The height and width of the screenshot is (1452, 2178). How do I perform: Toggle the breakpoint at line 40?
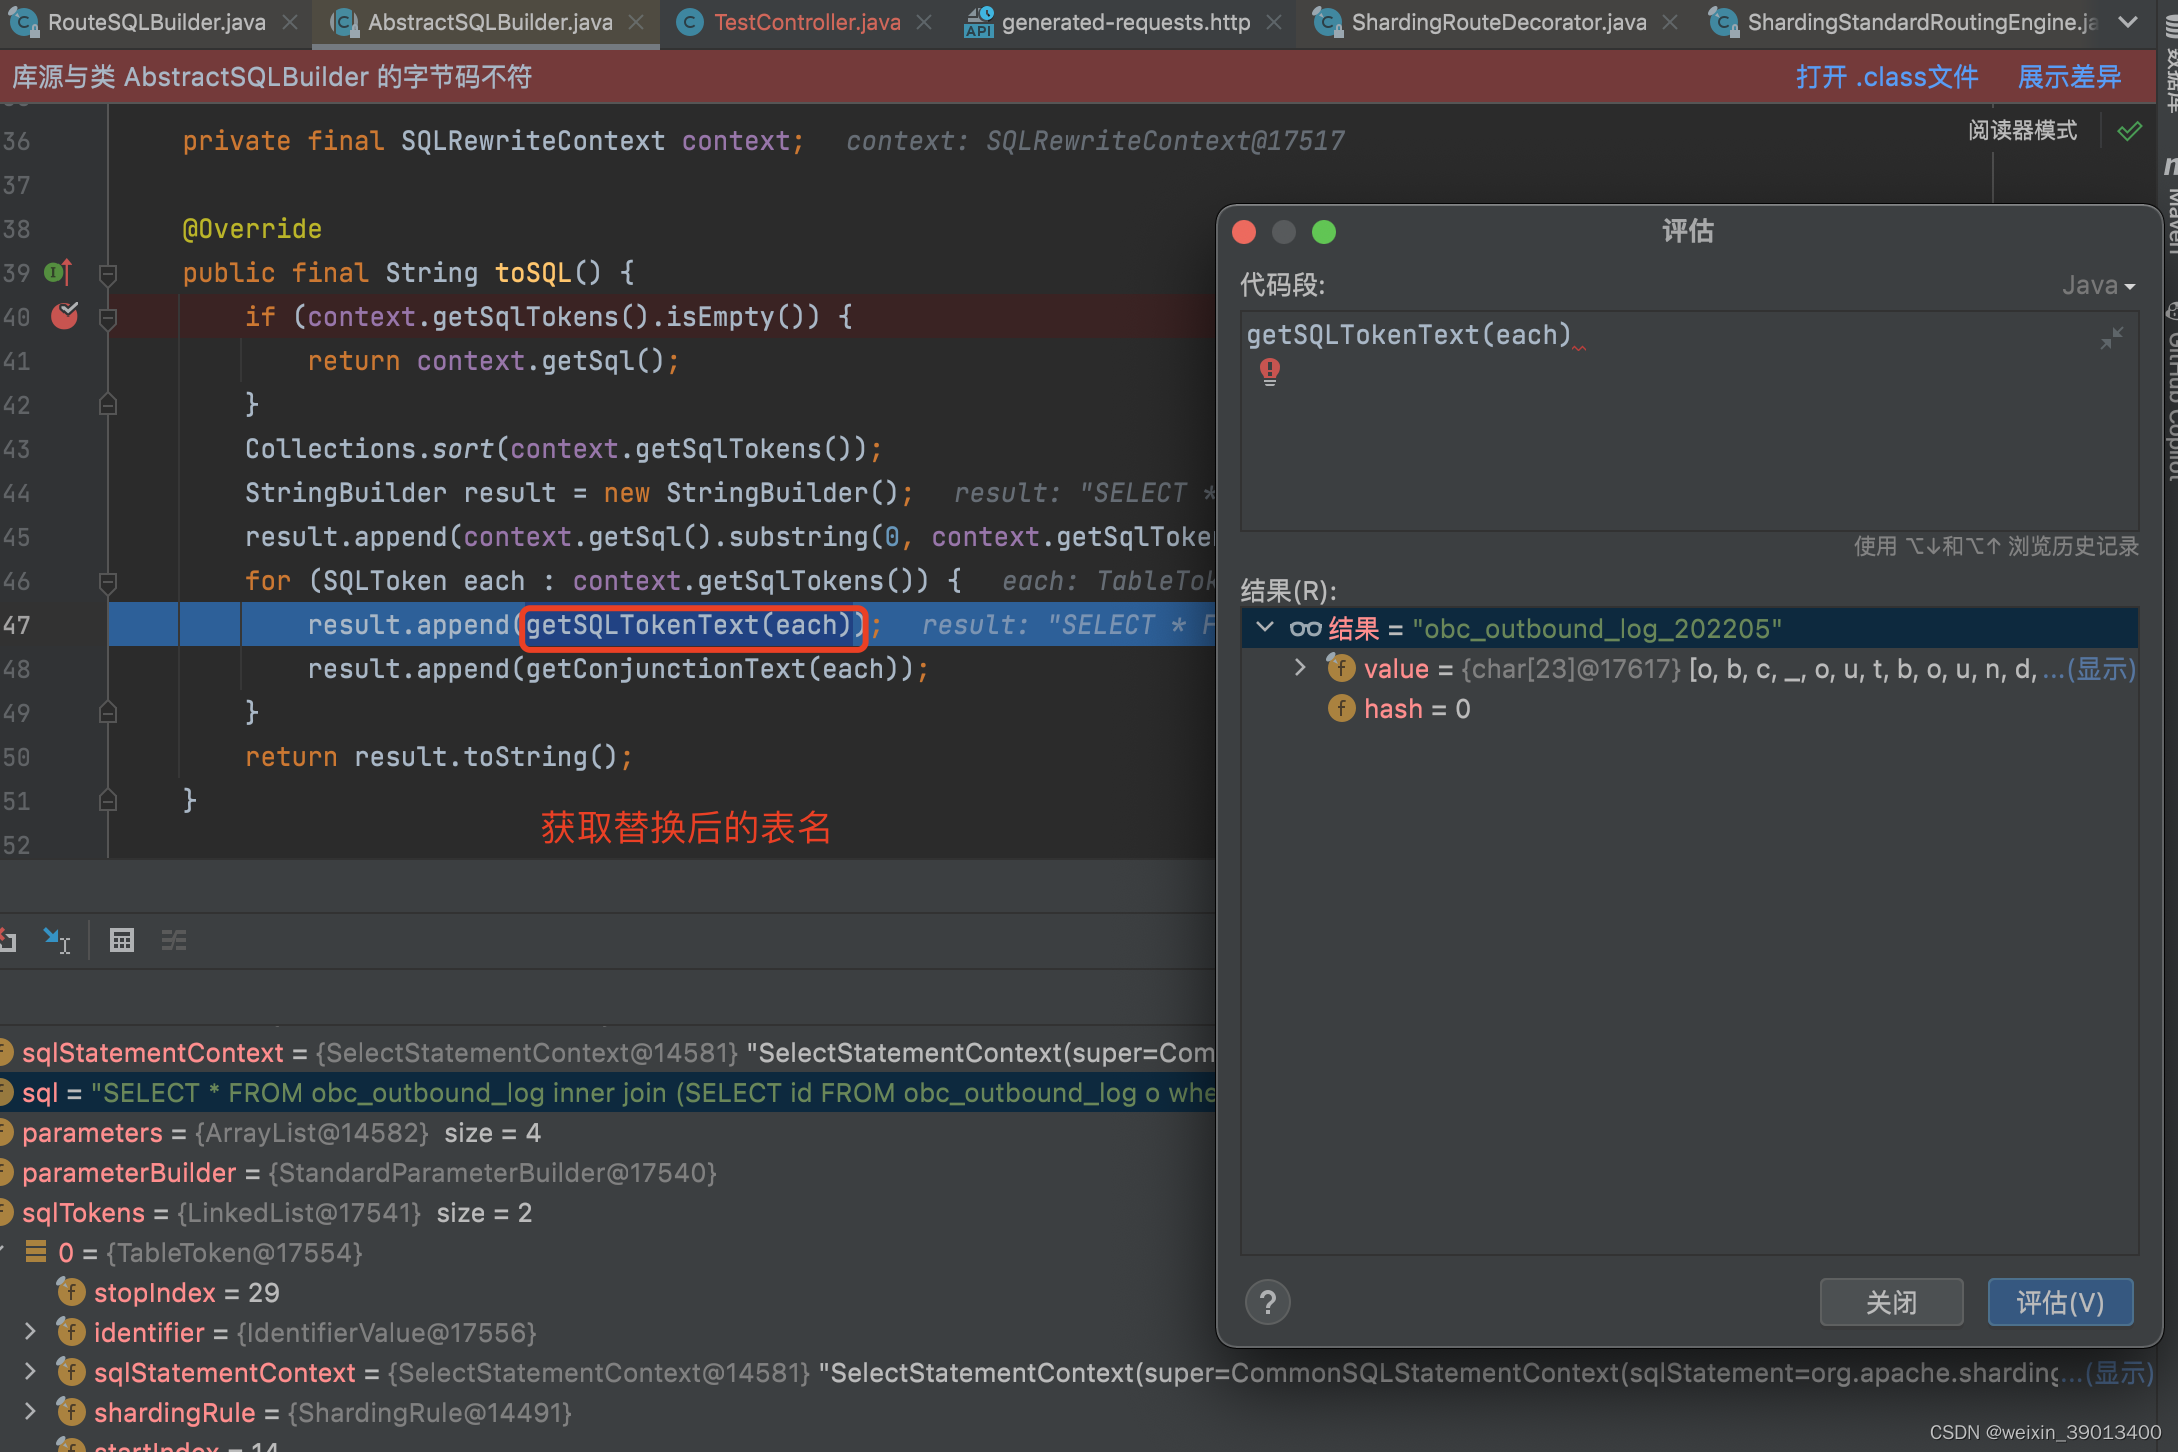[x=65, y=316]
